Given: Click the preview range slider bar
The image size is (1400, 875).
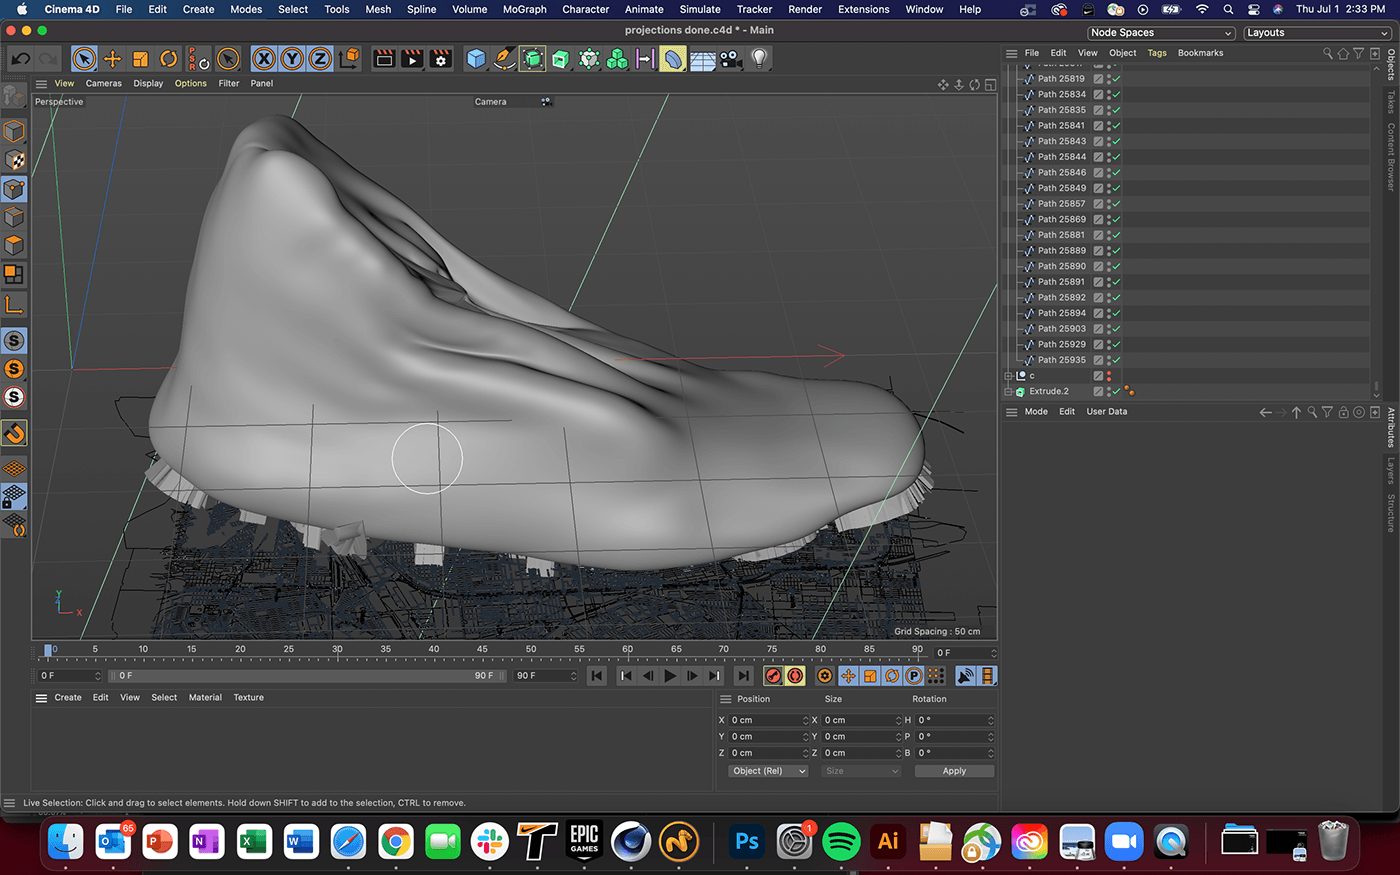Looking at the screenshot, I should click(x=309, y=676).
